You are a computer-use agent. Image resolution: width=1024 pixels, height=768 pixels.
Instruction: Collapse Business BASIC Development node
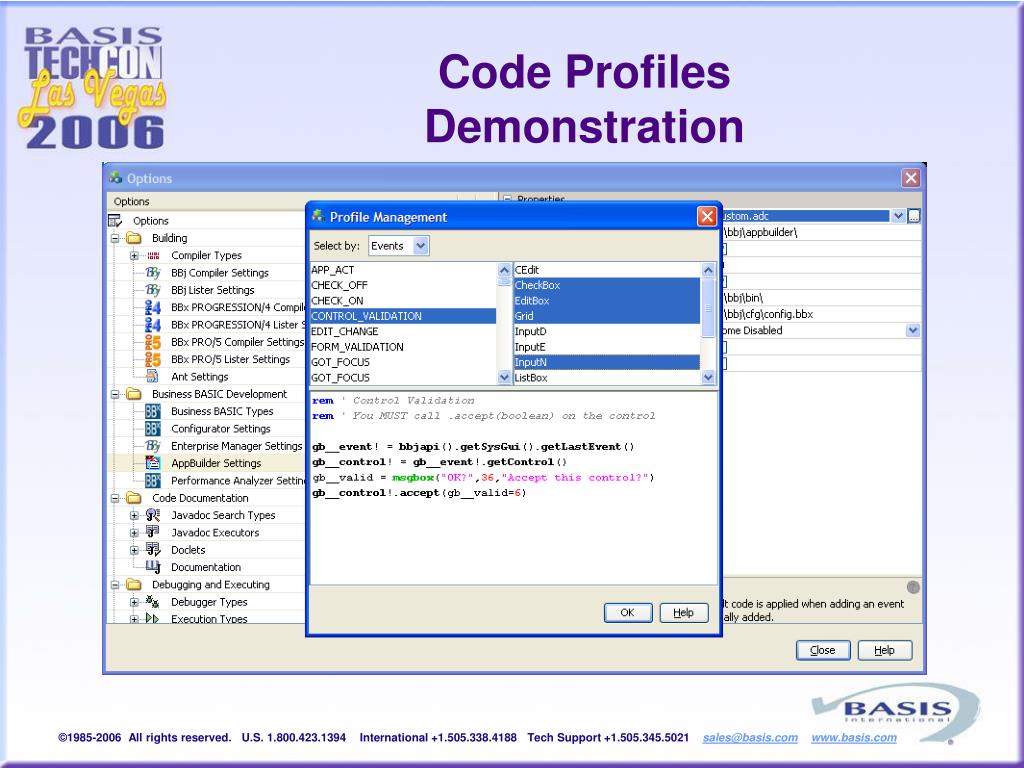(x=116, y=394)
